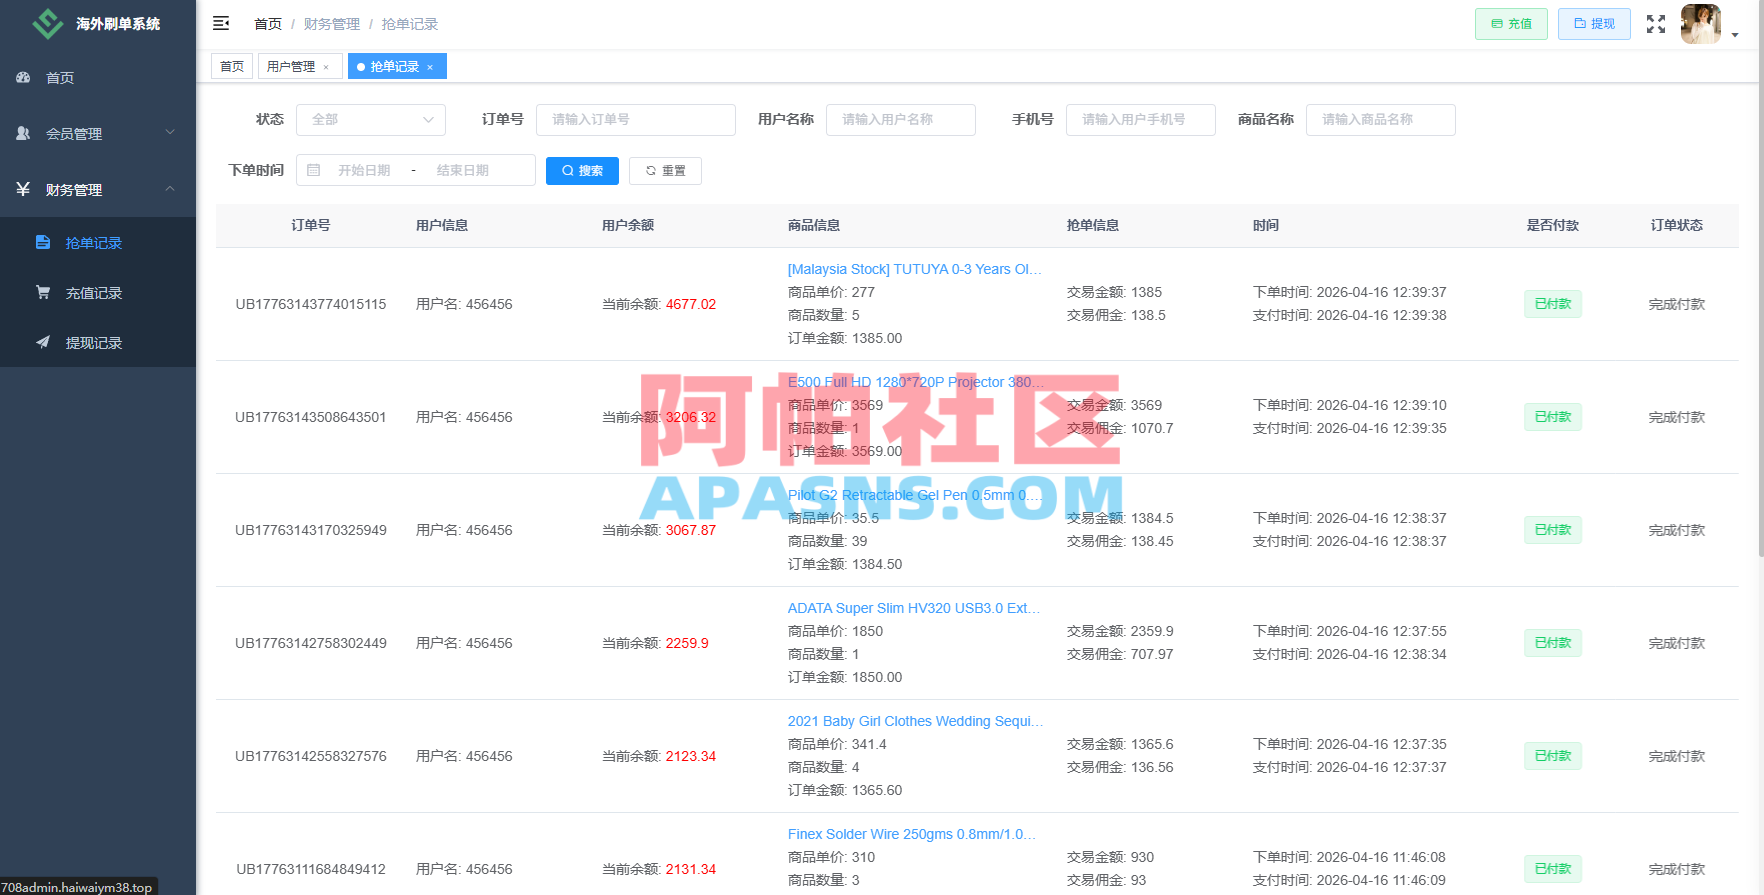Click the 抢单记录 document icon
The width and height of the screenshot is (1764, 895).
pos(43,242)
